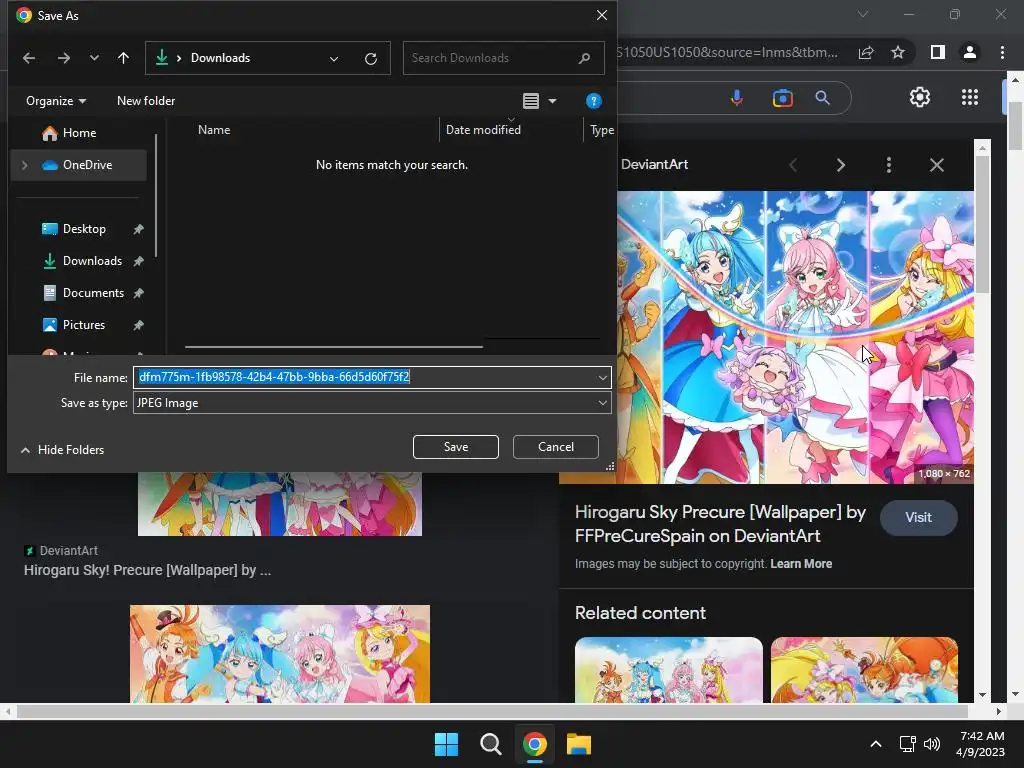This screenshot has height=768, width=1024.
Task: Share this page from Chrome address bar
Action: (866, 52)
